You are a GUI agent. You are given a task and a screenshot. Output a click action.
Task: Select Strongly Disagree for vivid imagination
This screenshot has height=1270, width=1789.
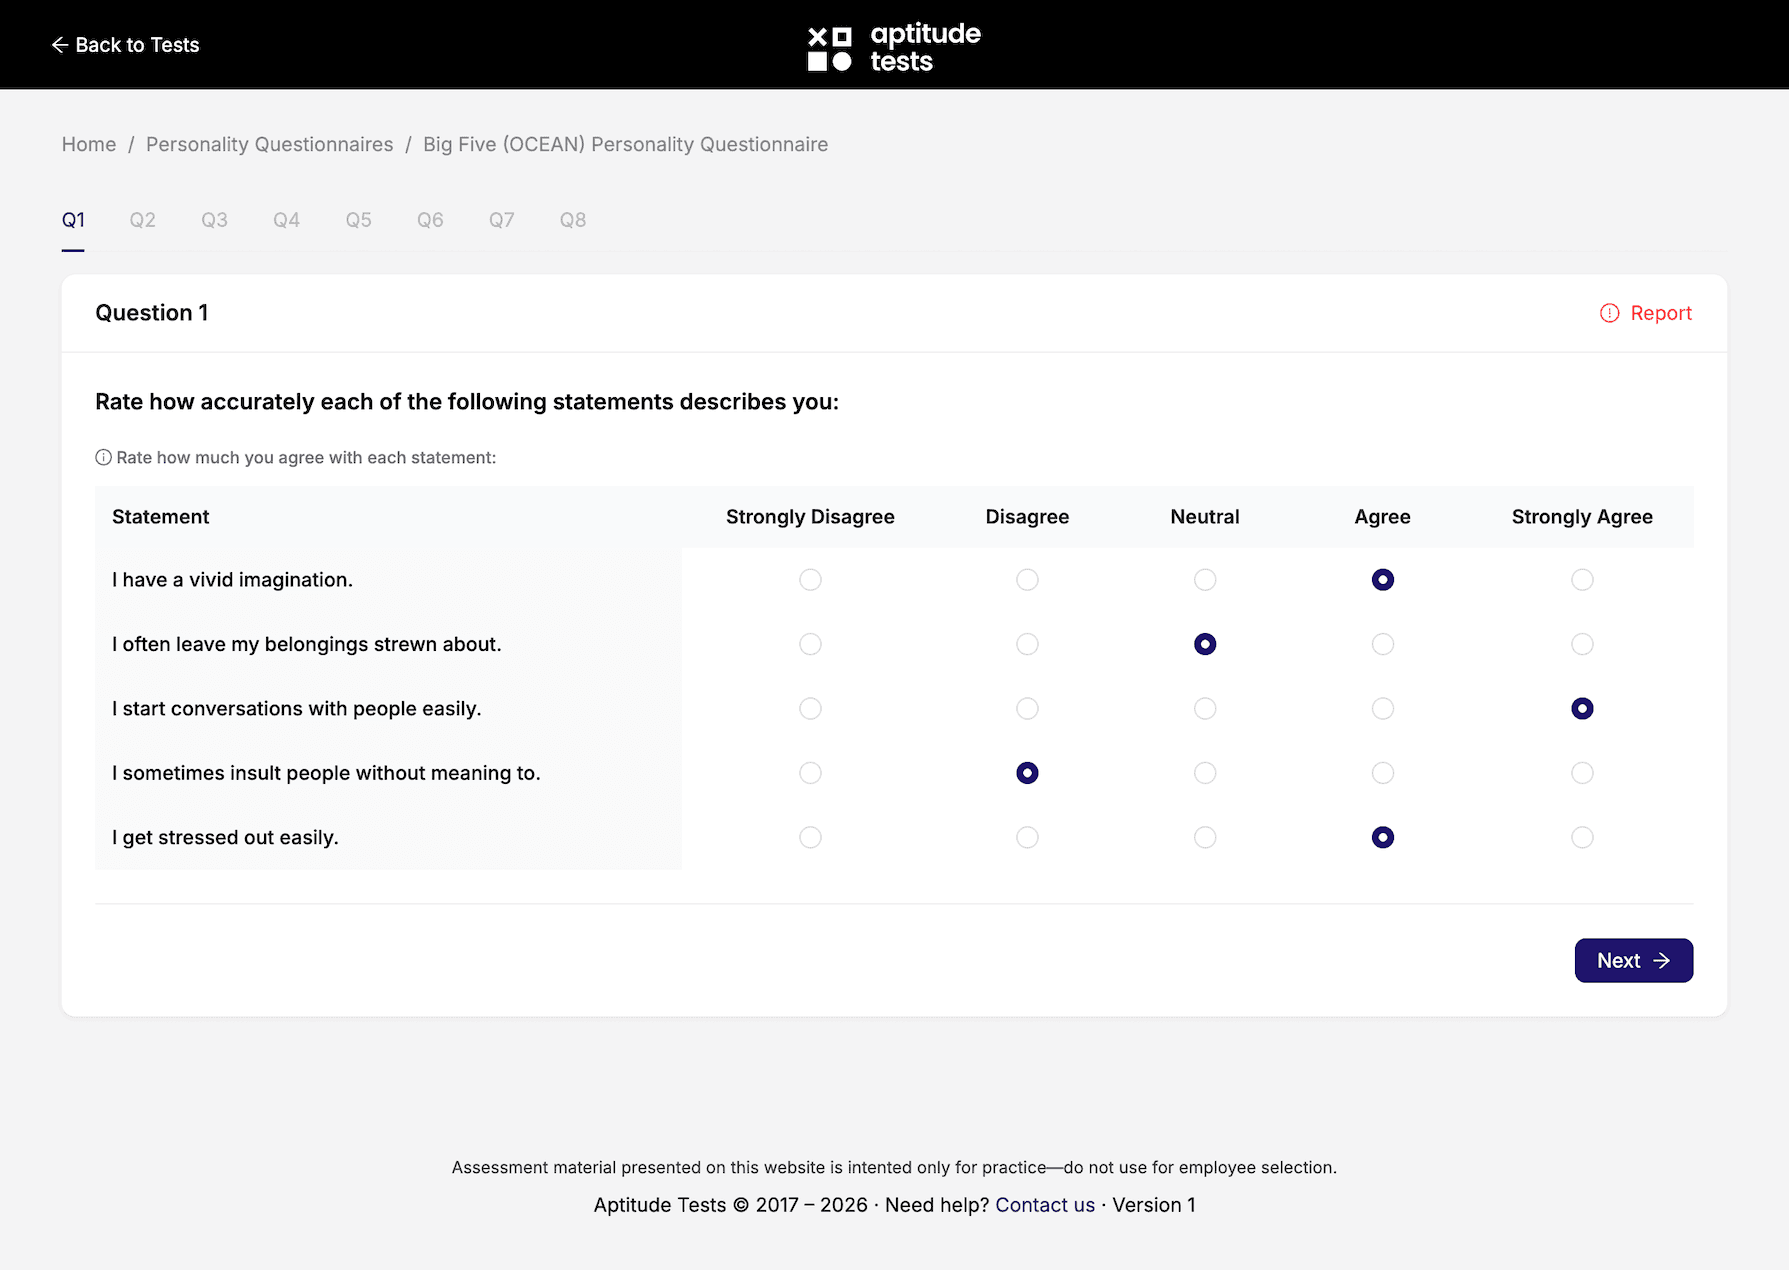click(x=810, y=580)
